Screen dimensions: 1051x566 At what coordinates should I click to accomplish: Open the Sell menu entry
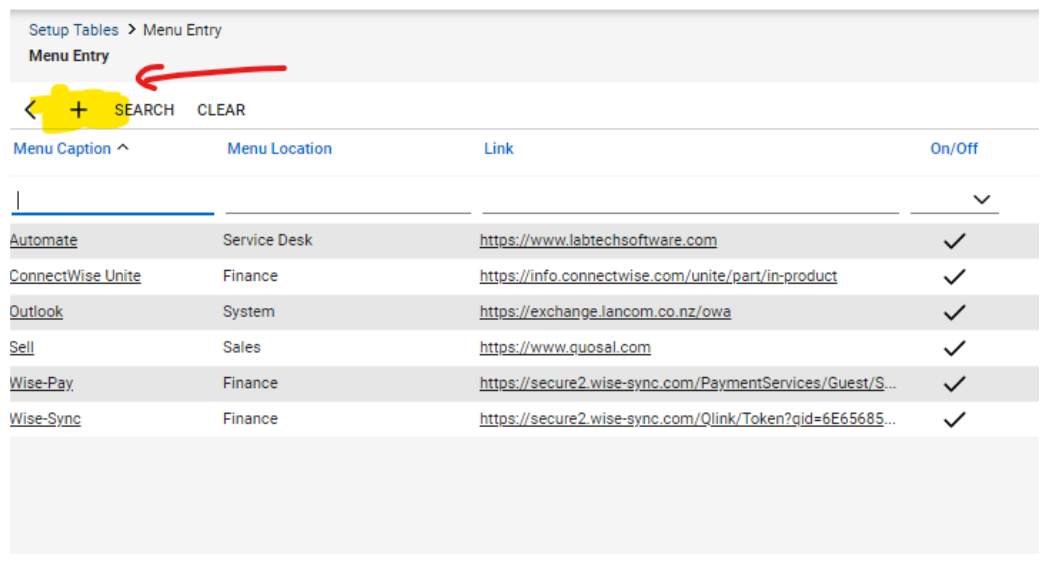click(21, 347)
